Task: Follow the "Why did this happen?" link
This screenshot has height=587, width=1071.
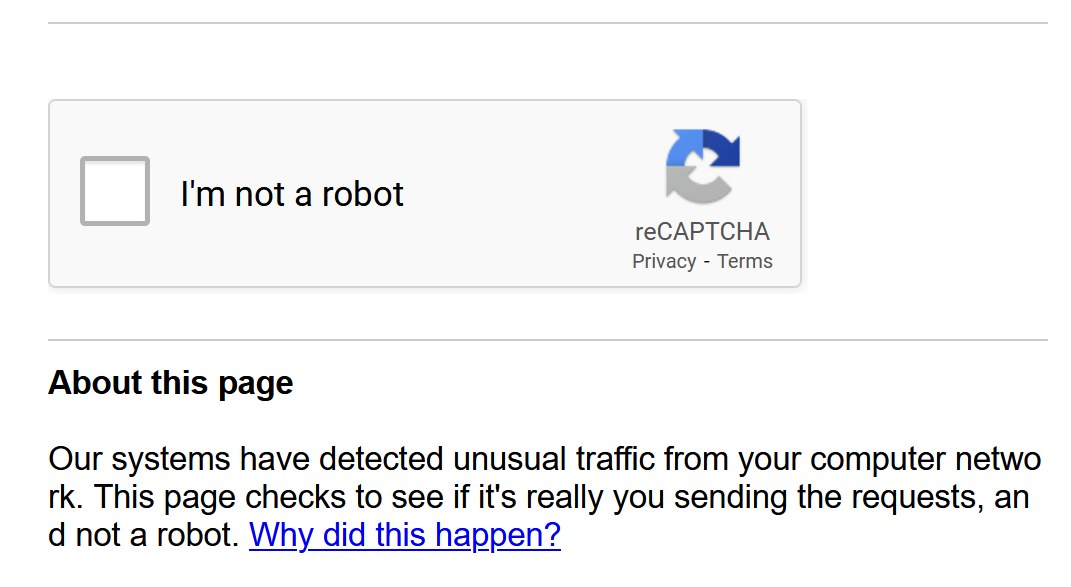Action: 404,535
